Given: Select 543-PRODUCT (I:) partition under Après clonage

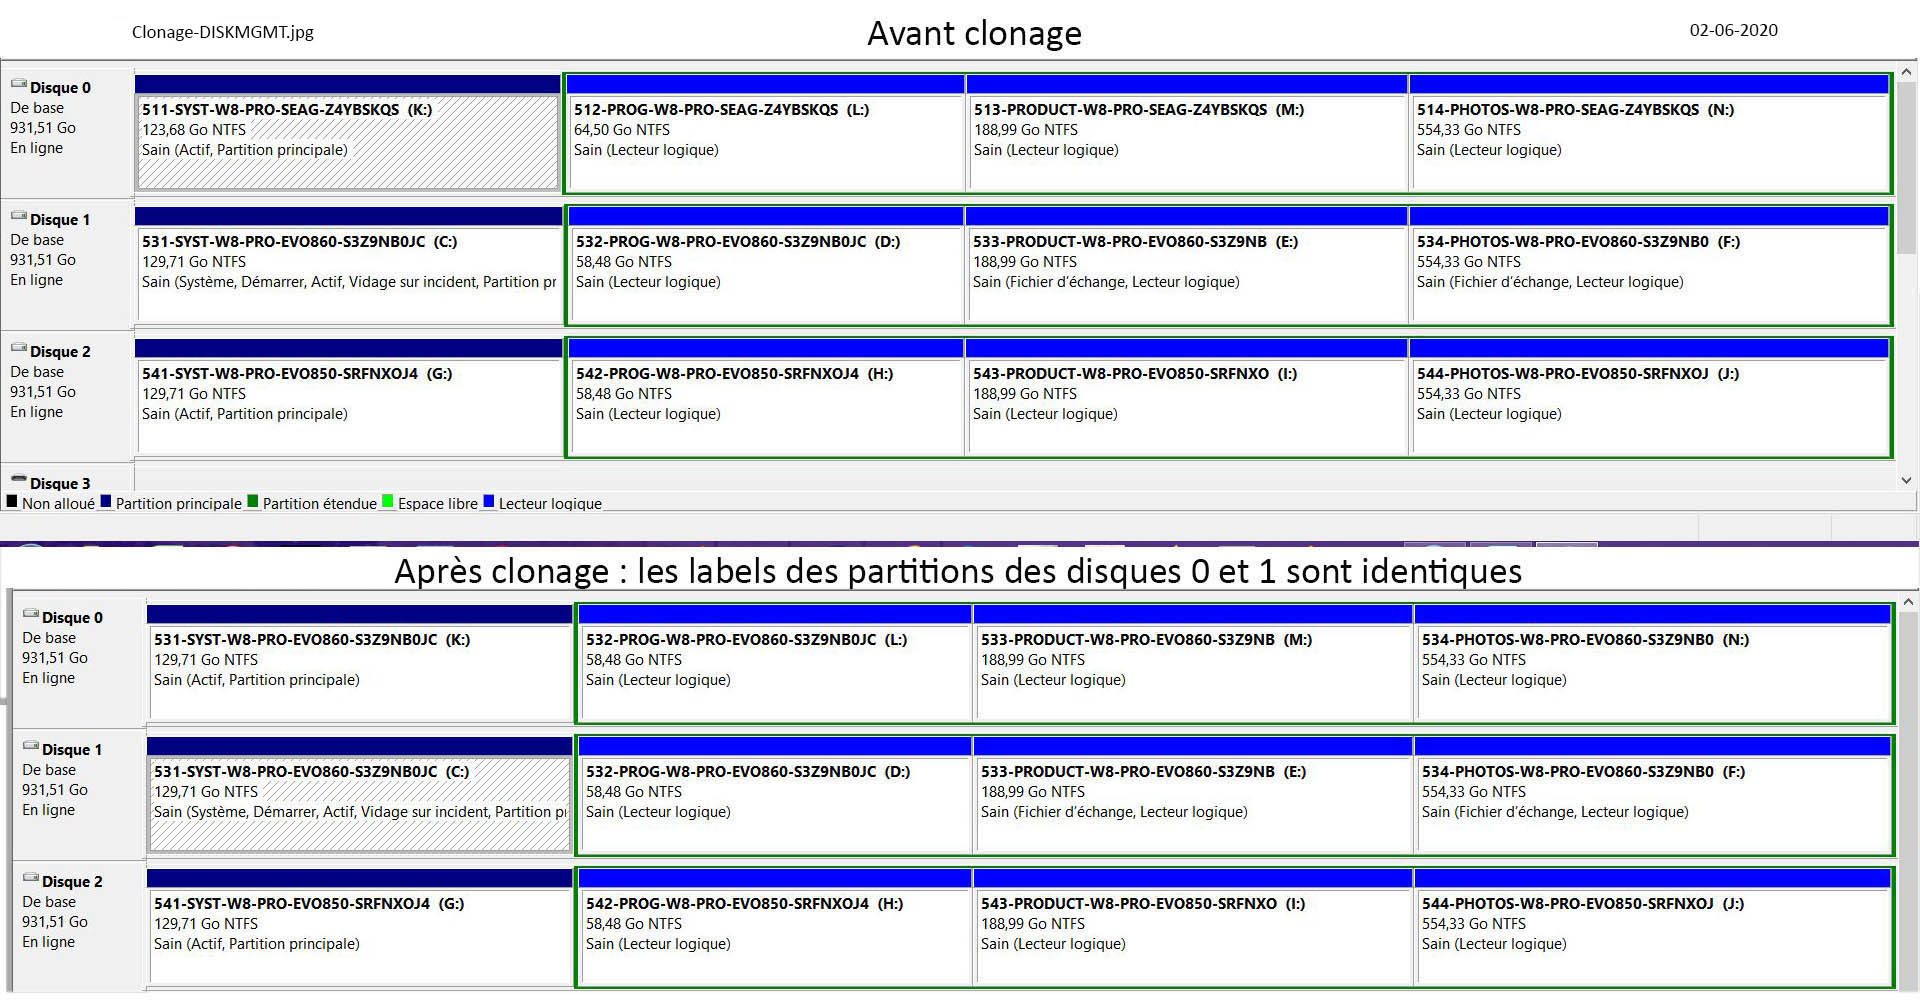Looking at the screenshot, I should [1193, 927].
